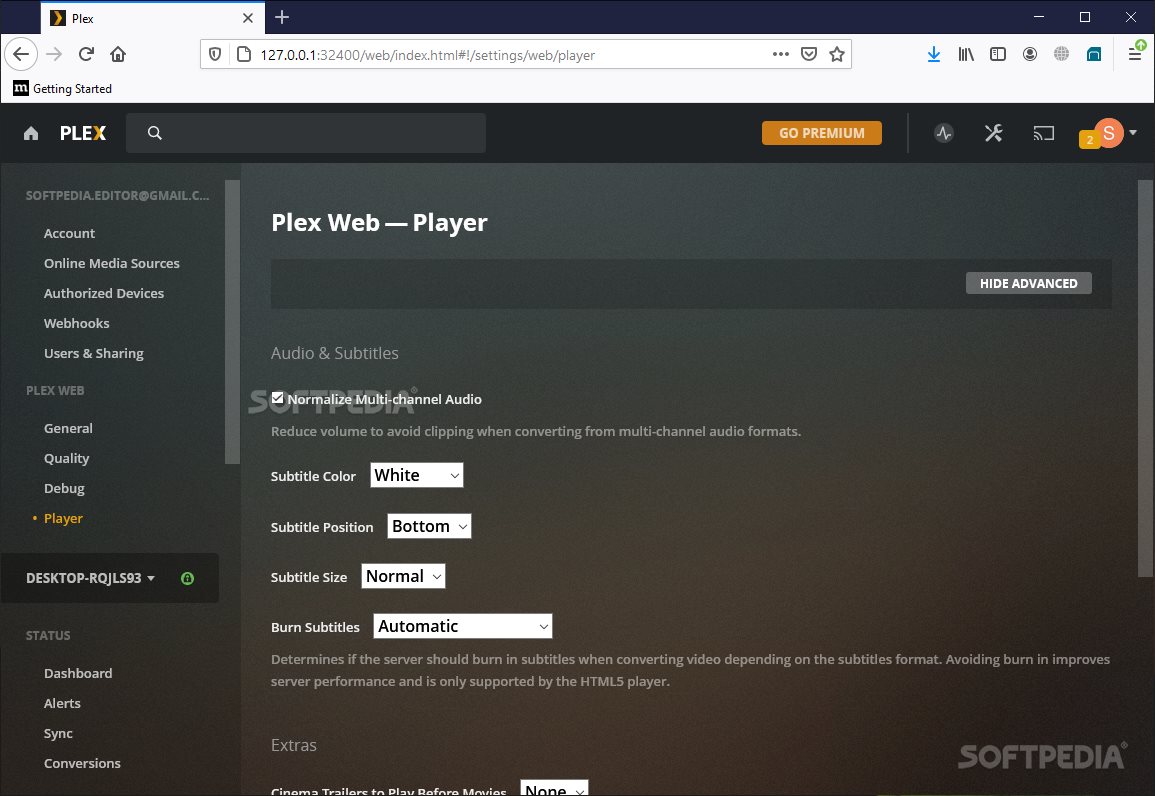Go back with the browser back arrow

click(21, 54)
